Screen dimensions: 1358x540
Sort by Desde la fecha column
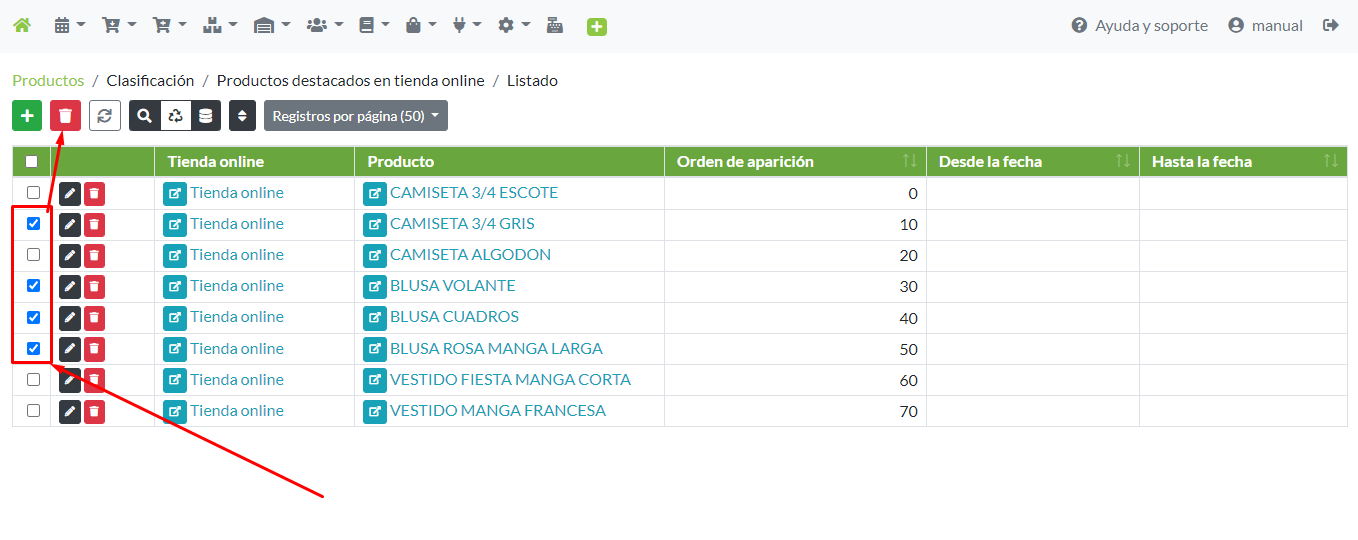pos(1032,161)
